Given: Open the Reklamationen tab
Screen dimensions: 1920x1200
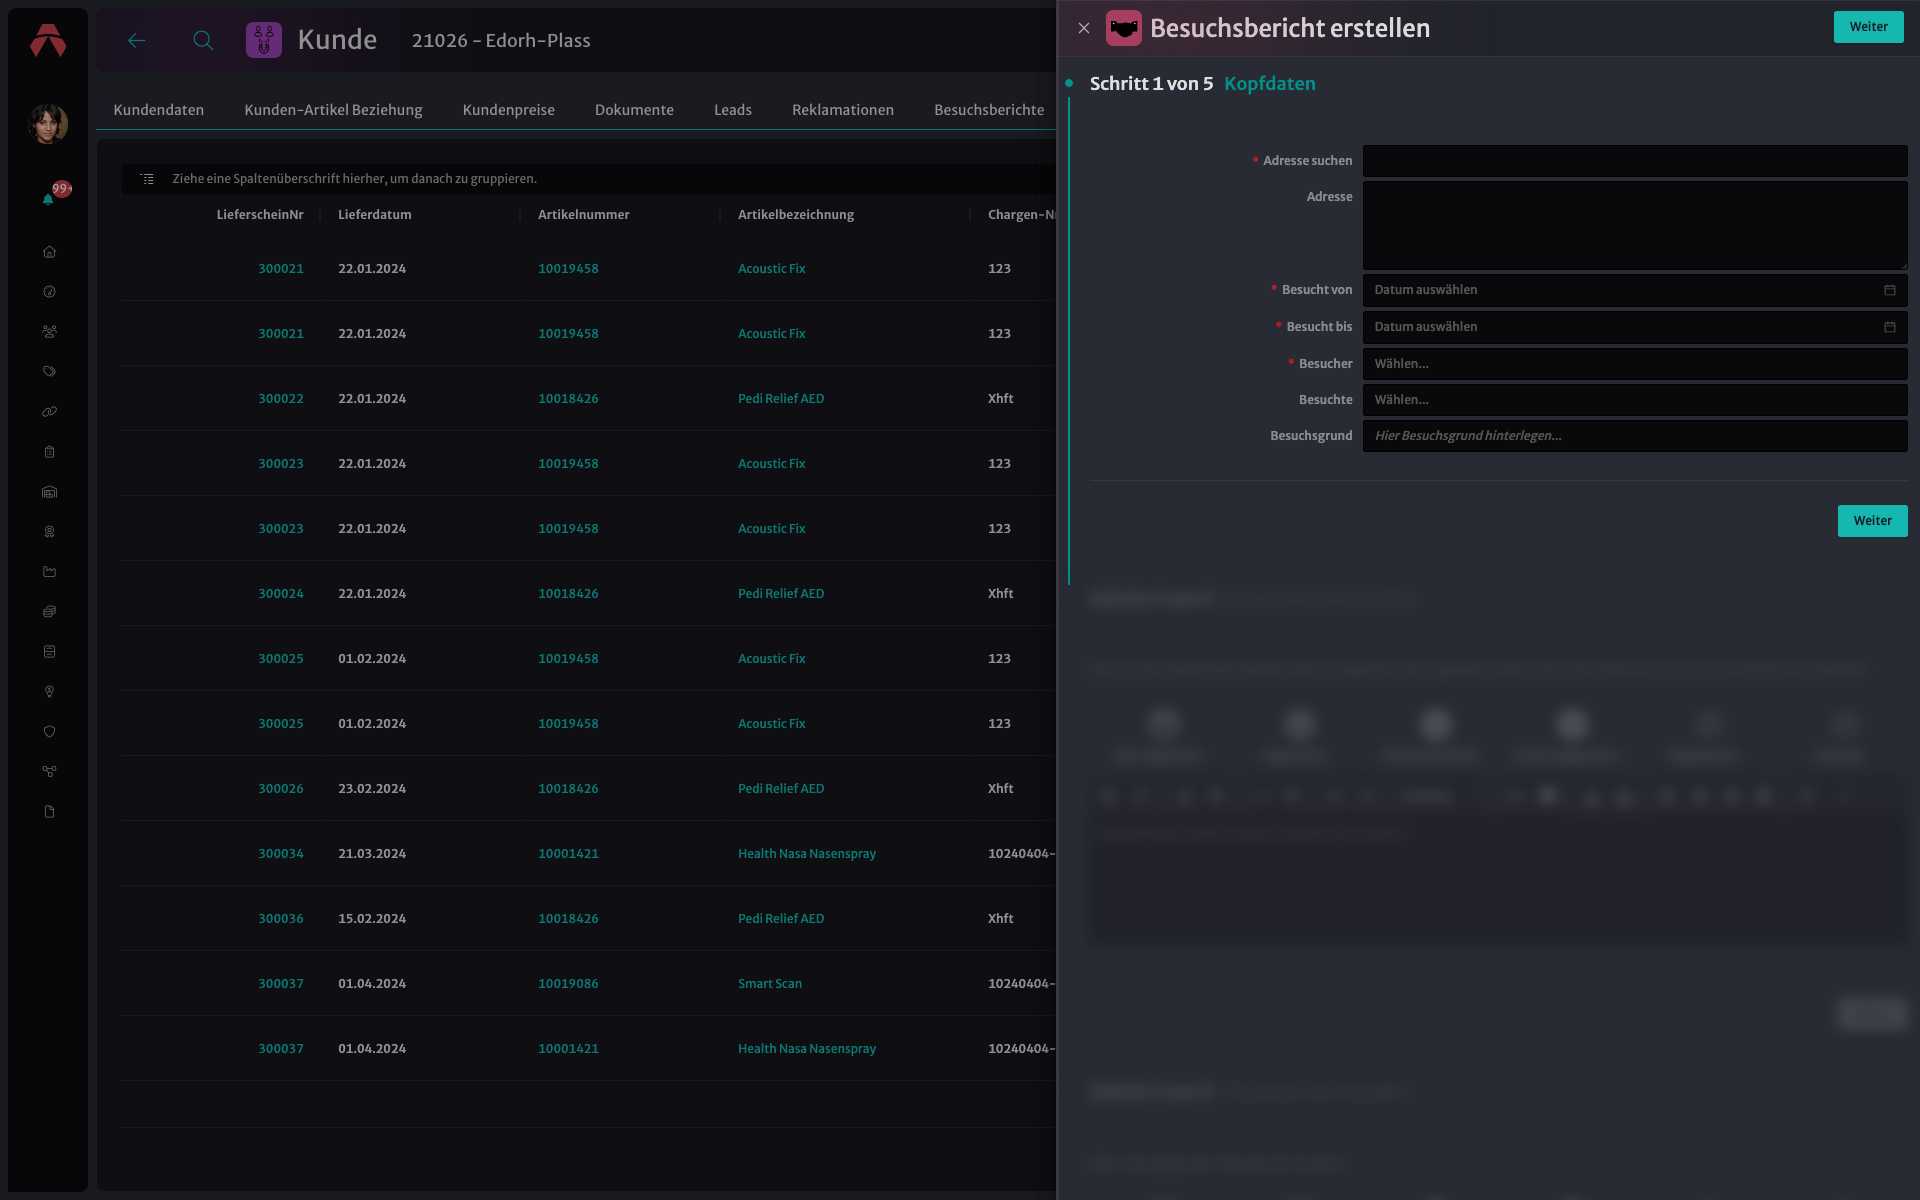Looking at the screenshot, I should pyautogui.click(x=843, y=110).
